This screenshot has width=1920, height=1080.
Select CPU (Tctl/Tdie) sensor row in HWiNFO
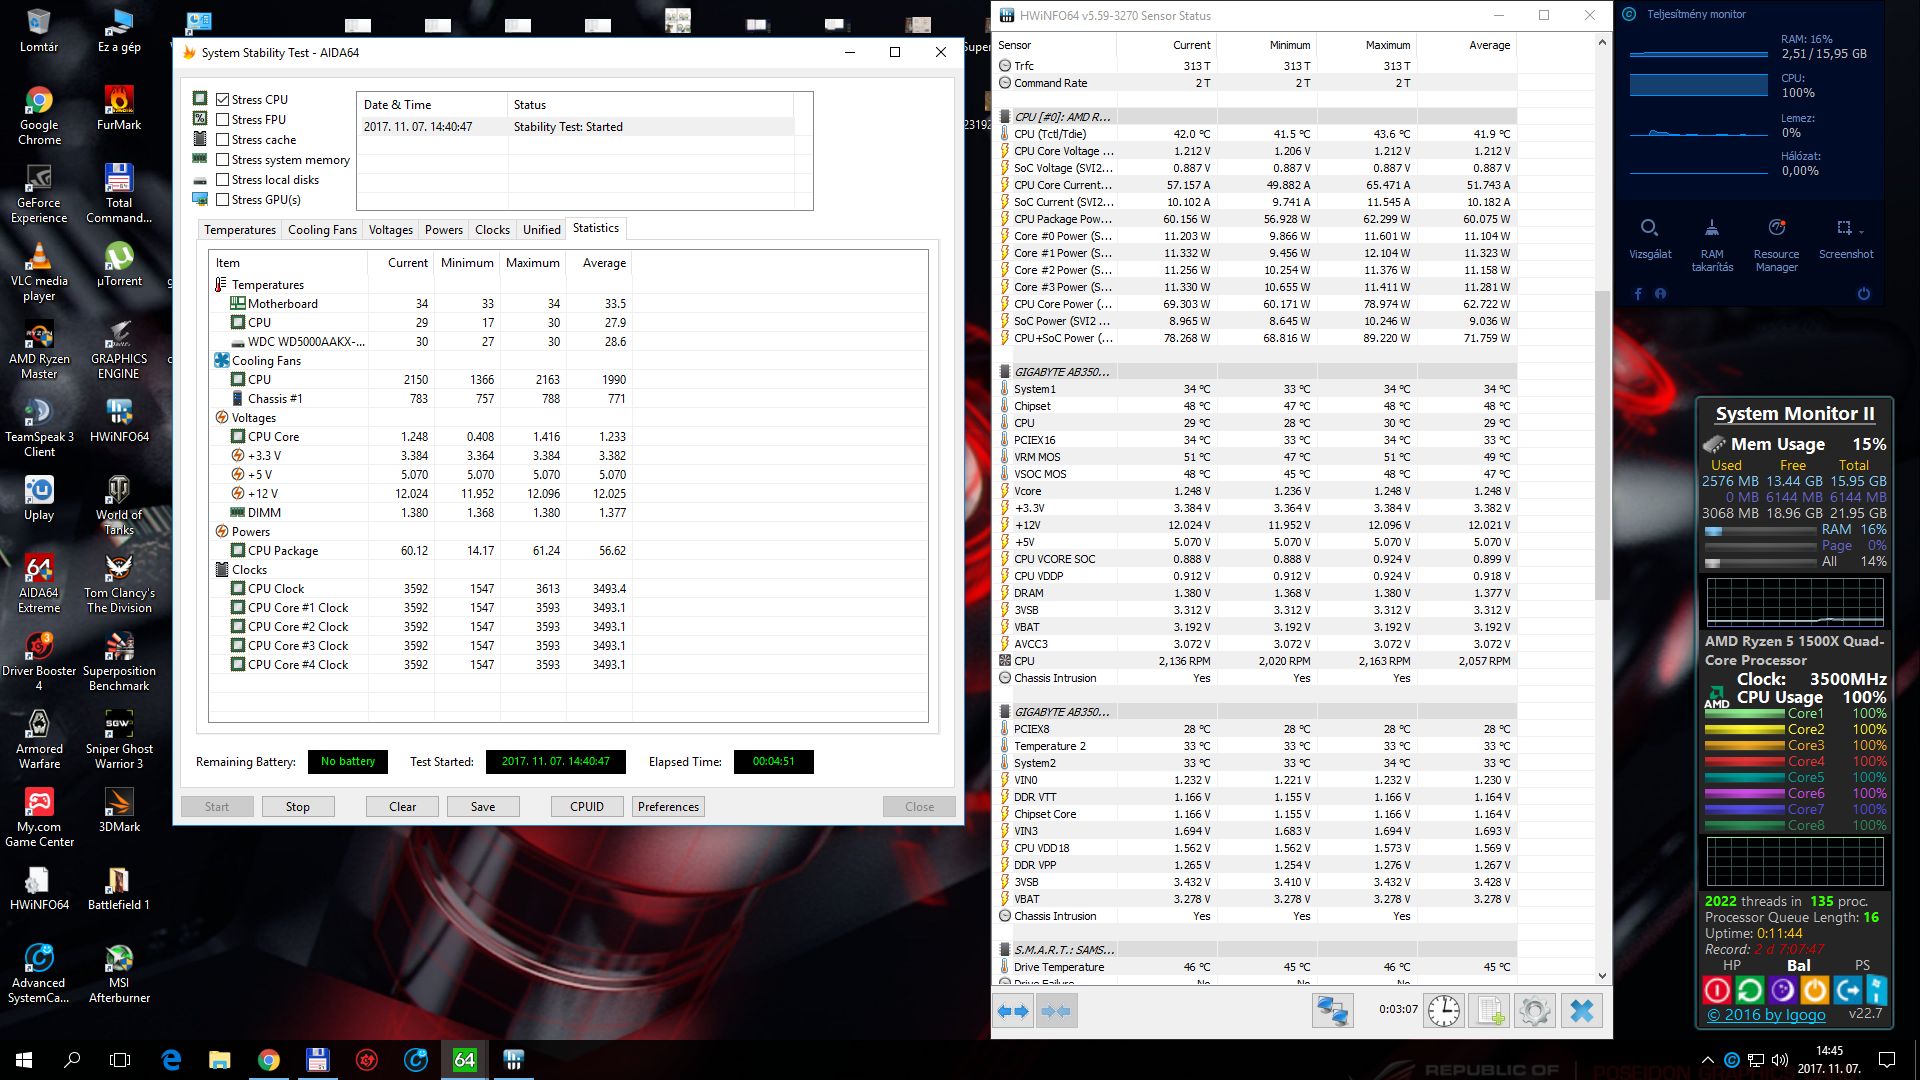(x=1256, y=134)
